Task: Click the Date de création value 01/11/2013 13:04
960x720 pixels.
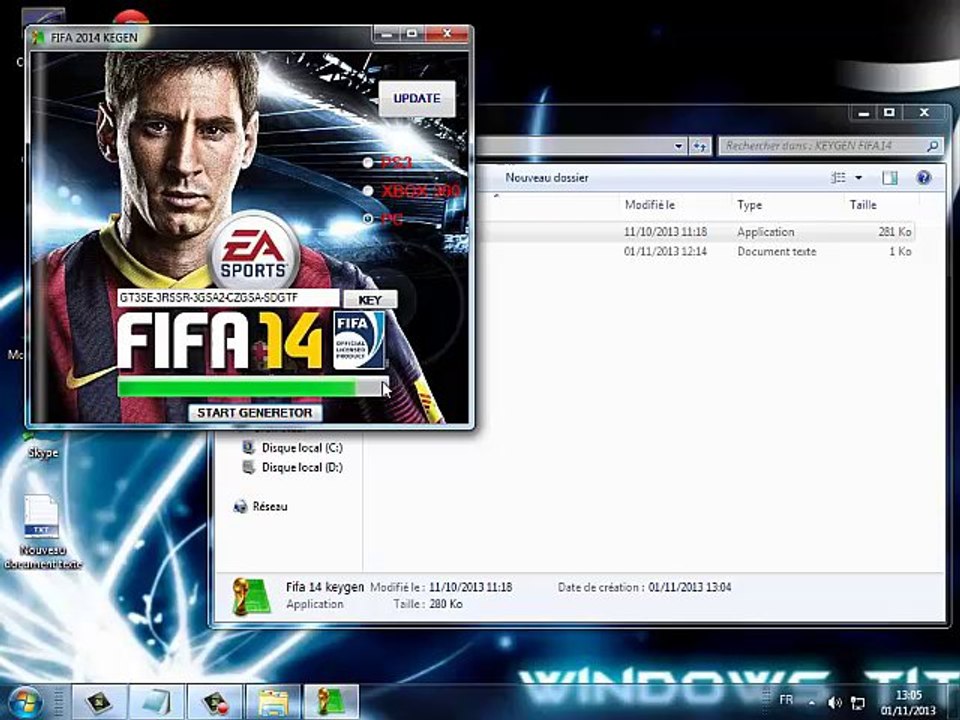Action: click(x=689, y=587)
